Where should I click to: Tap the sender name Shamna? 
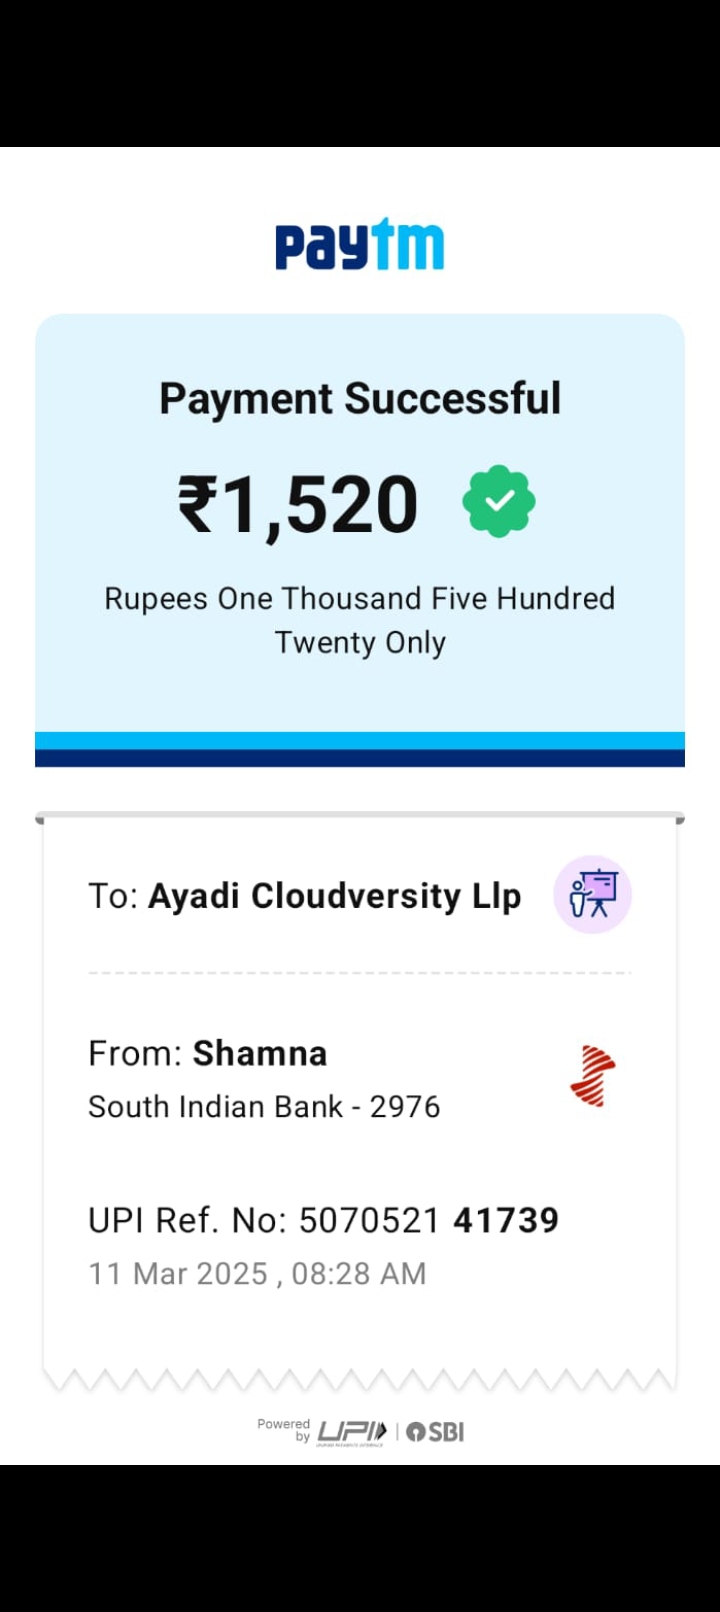[260, 1053]
